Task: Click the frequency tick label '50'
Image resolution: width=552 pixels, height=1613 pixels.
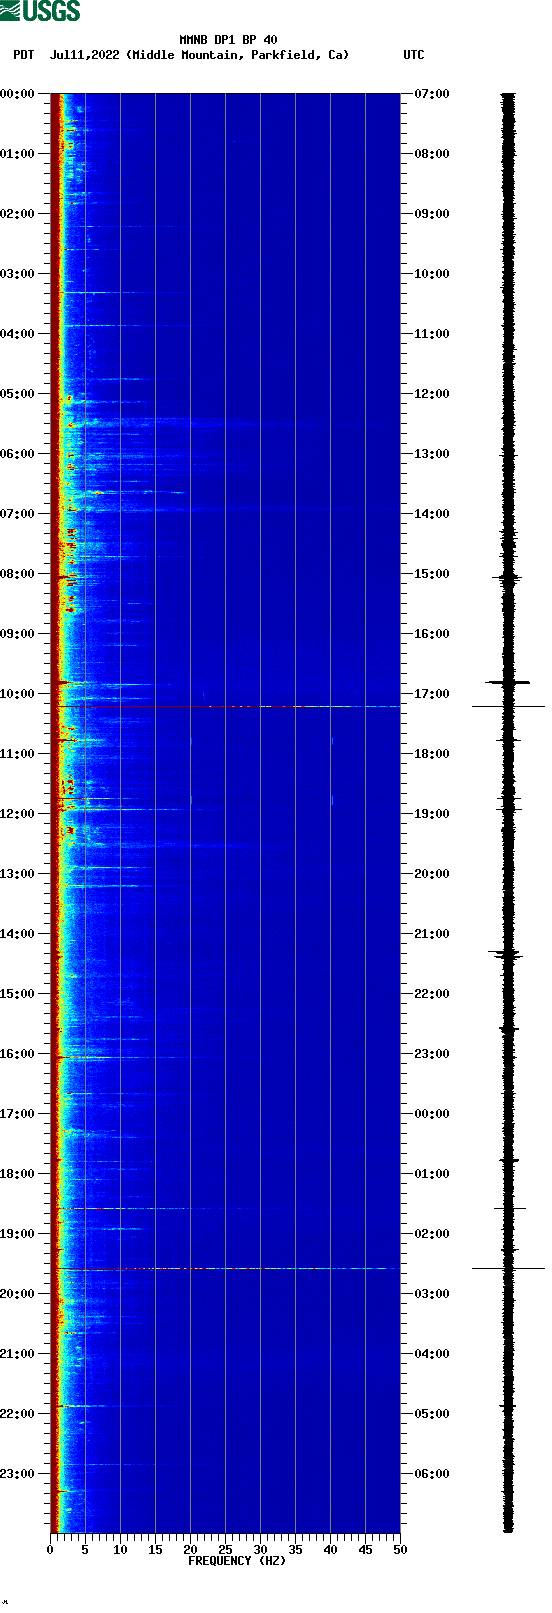Action: click(400, 1550)
